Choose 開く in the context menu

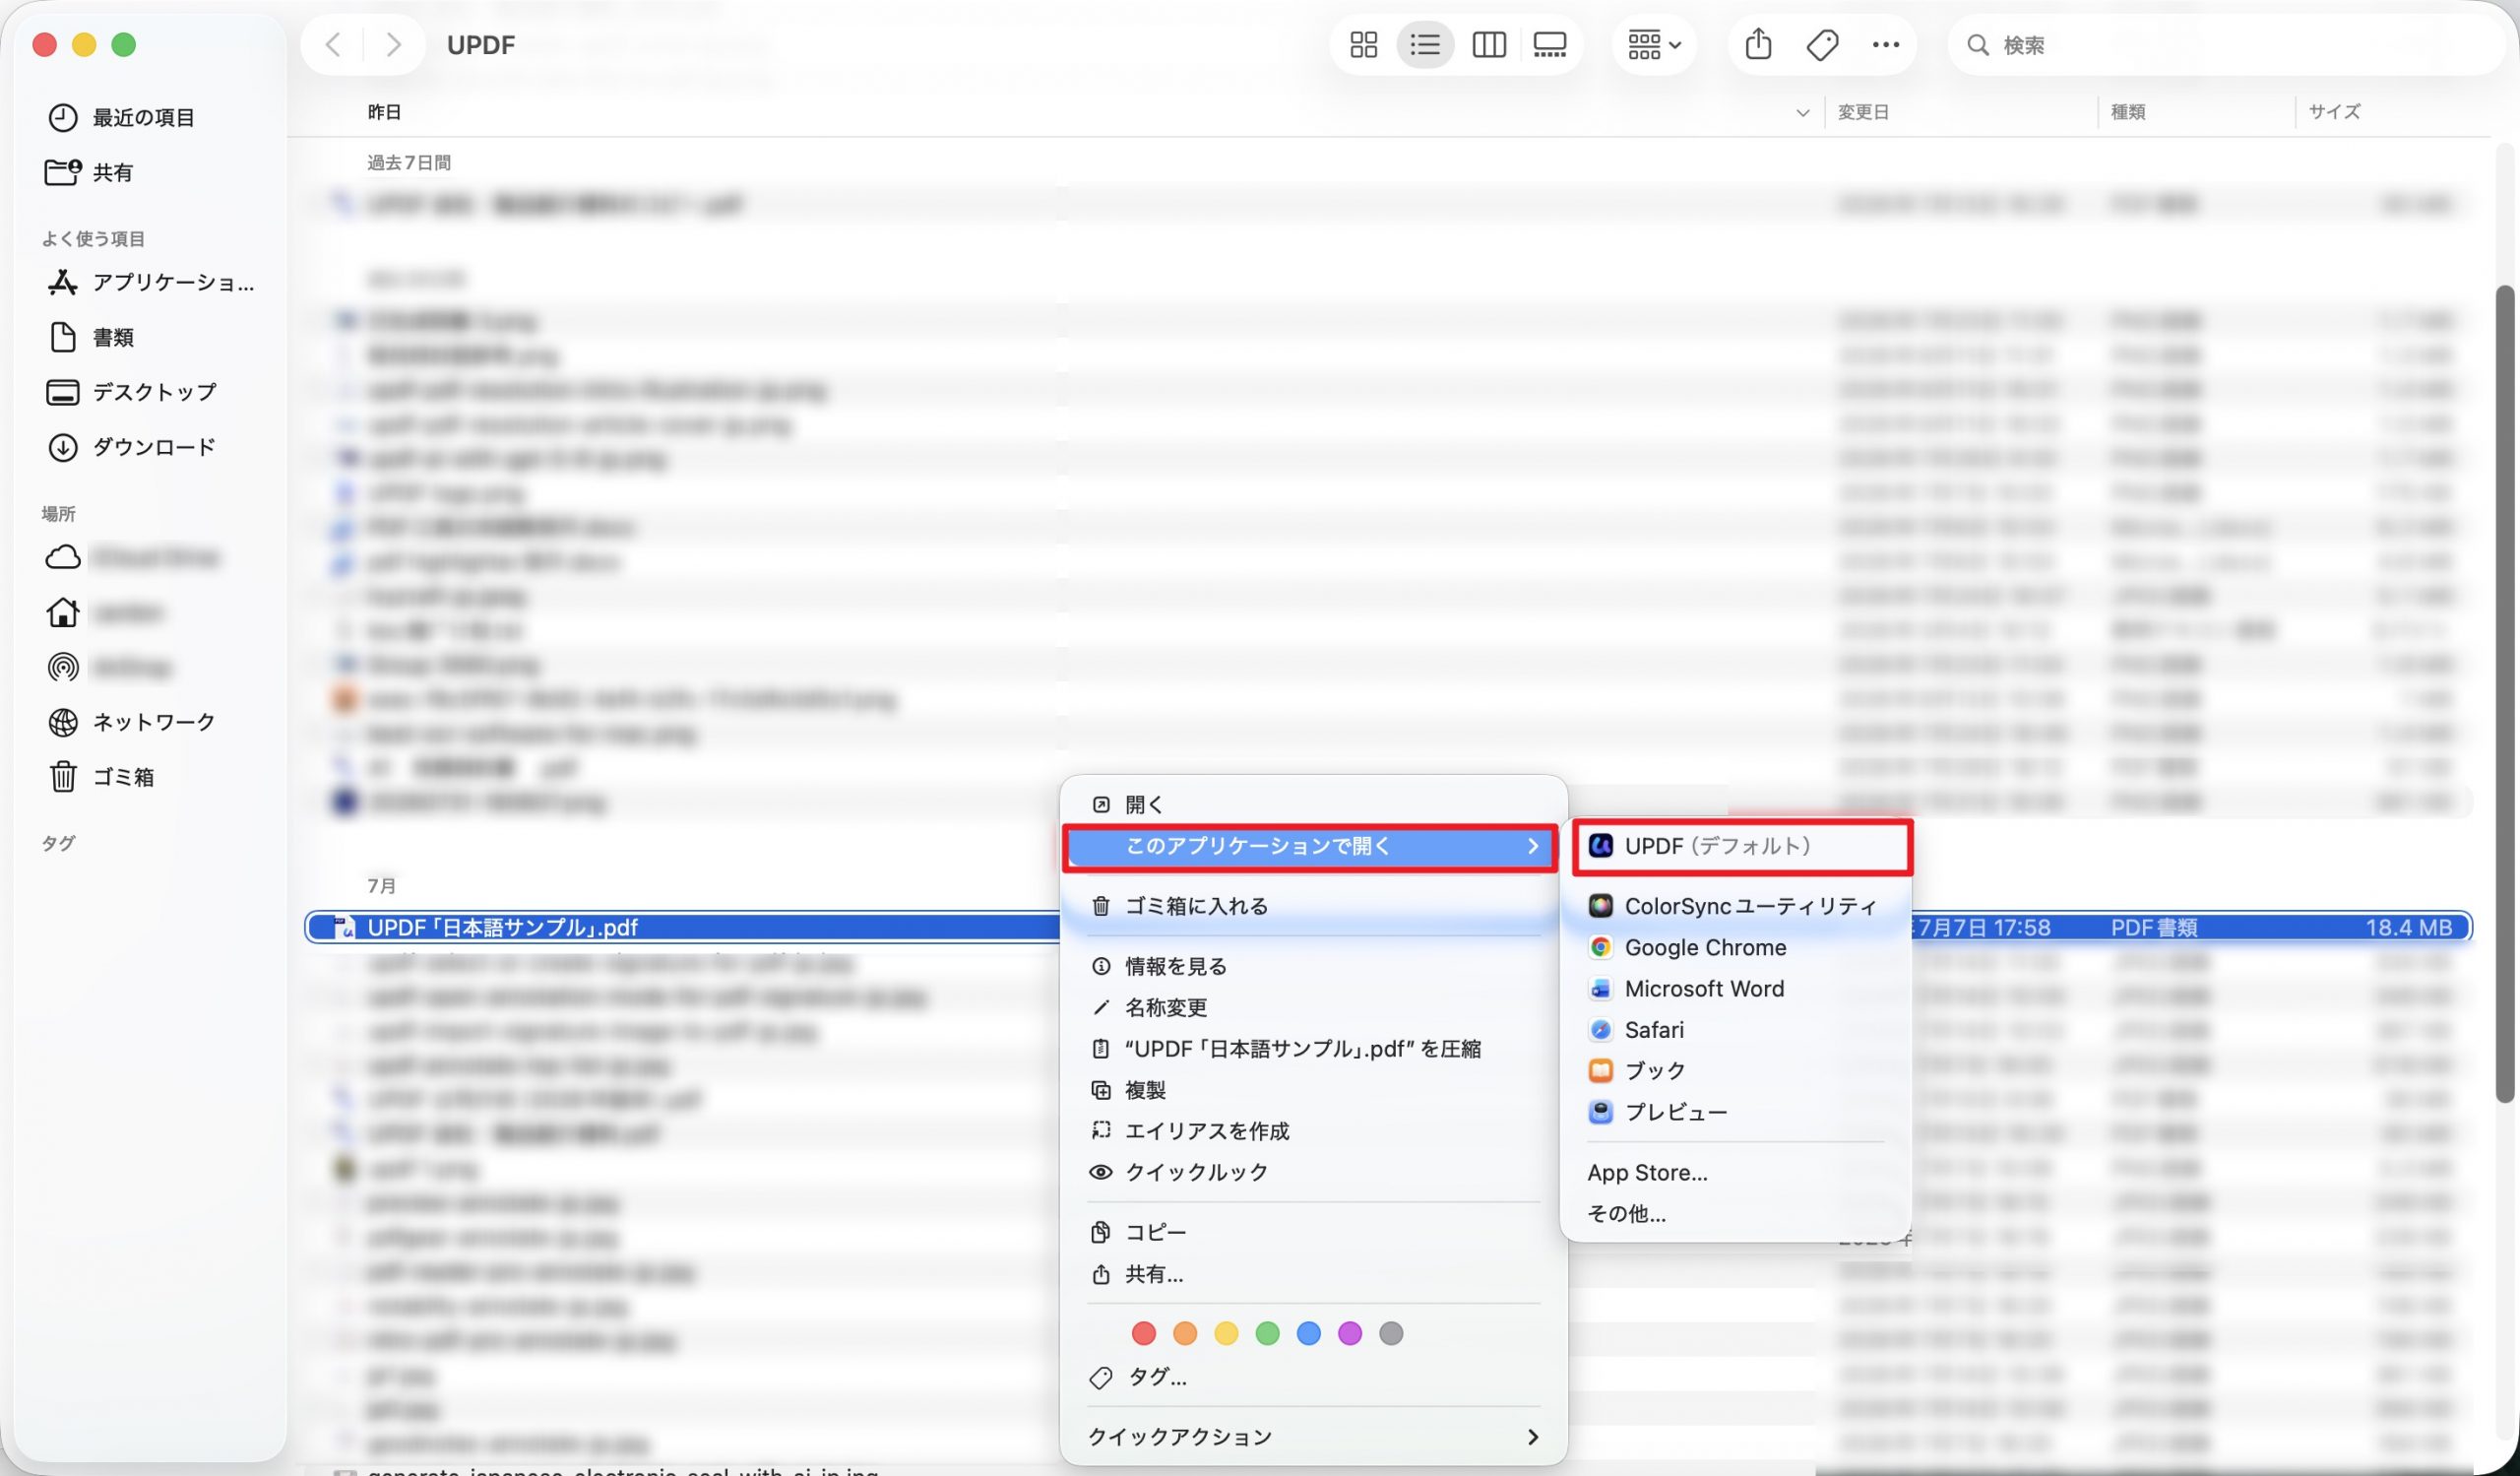point(1313,805)
